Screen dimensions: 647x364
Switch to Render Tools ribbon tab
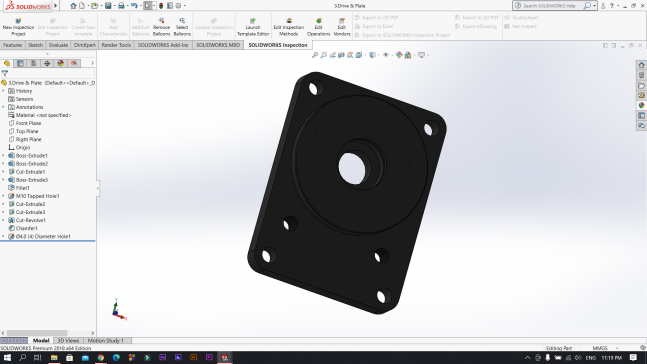[116, 45]
